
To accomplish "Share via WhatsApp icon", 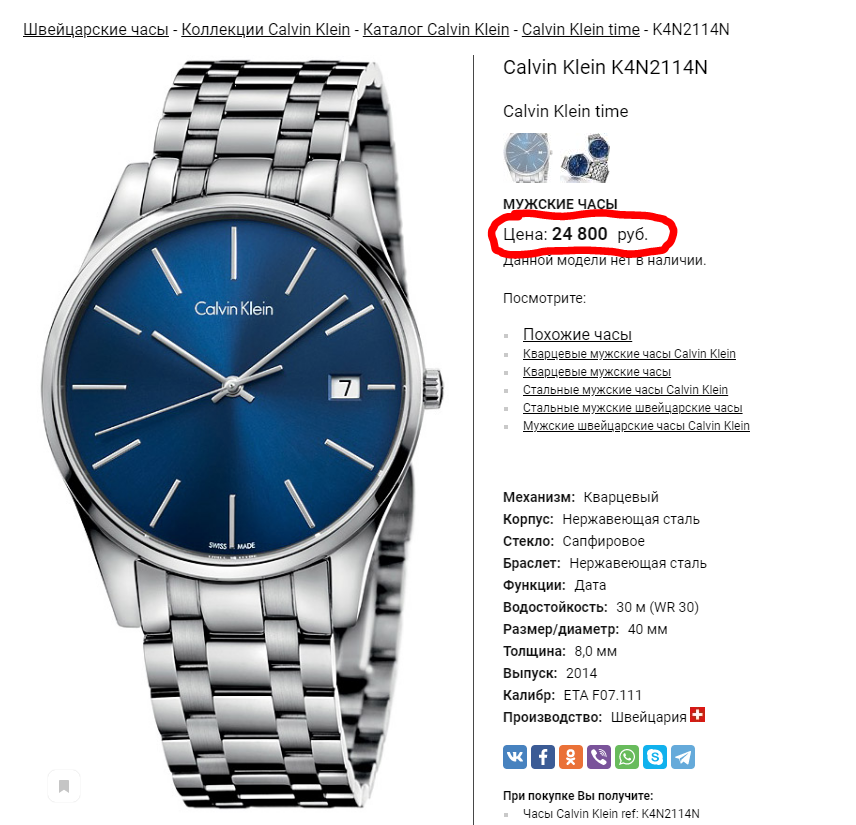I will click(x=627, y=757).
